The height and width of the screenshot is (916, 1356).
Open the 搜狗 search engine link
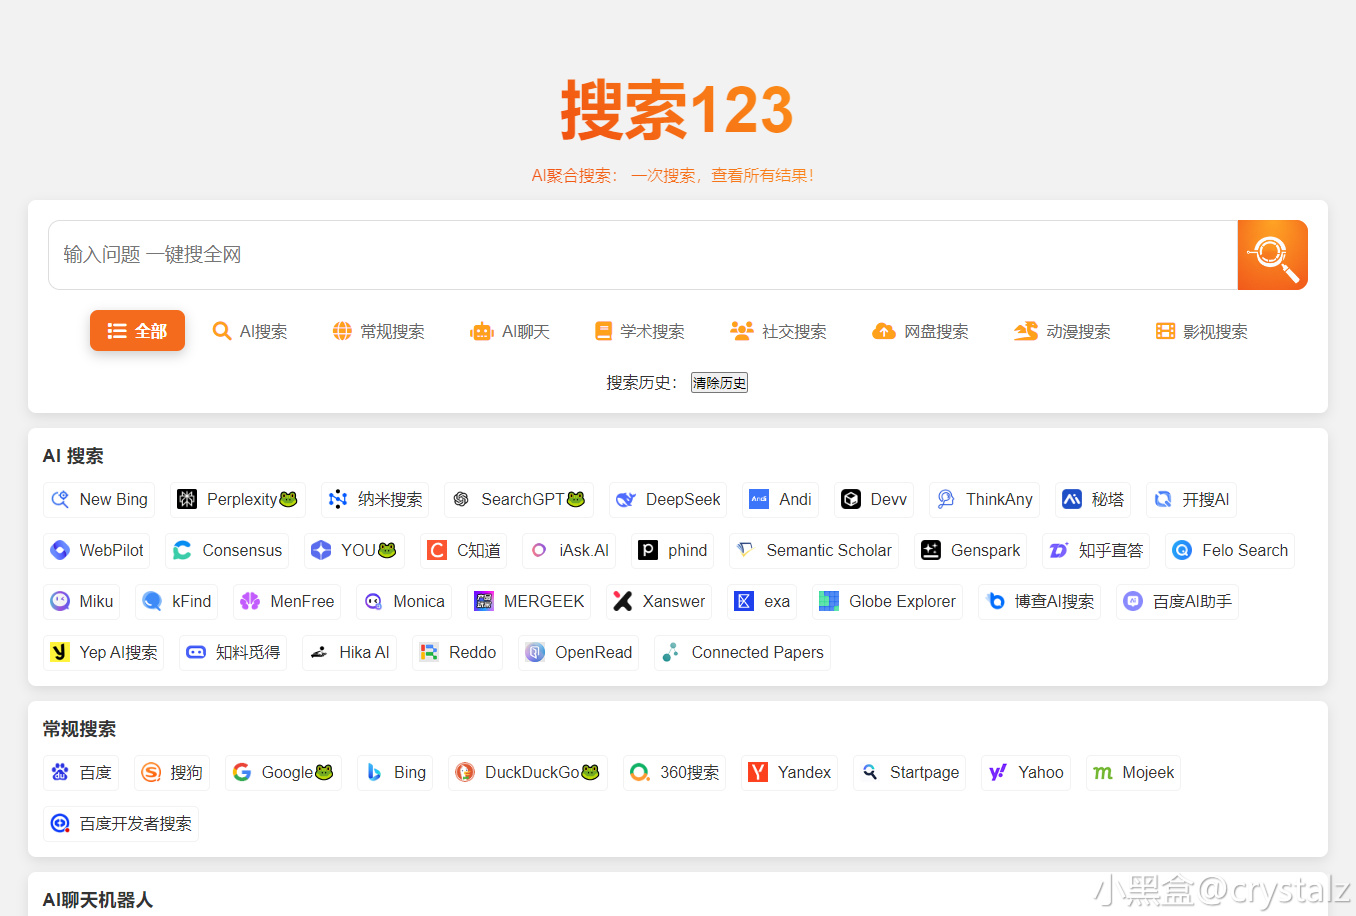(172, 772)
